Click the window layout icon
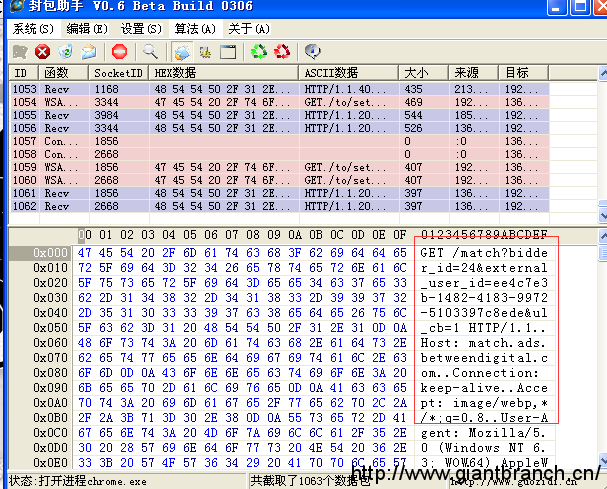Screen dimensions: 607x489 228,51
